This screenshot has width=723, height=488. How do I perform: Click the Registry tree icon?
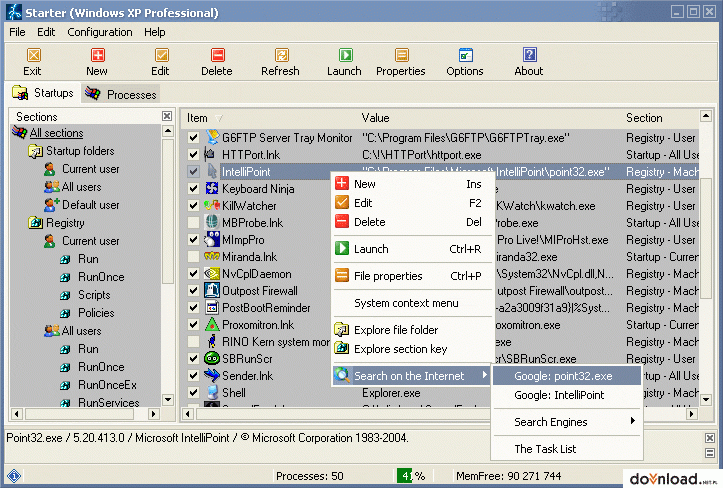[x=36, y=223]
